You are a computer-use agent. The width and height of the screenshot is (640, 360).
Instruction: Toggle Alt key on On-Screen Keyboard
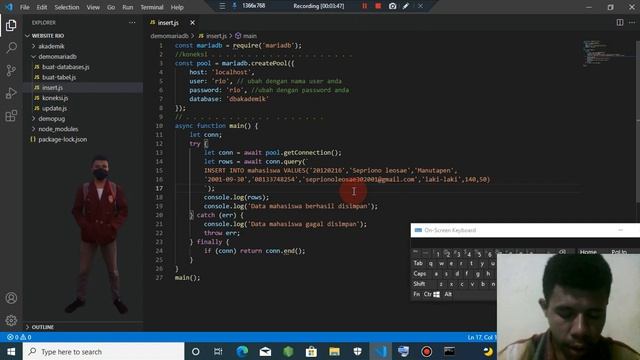448,294
